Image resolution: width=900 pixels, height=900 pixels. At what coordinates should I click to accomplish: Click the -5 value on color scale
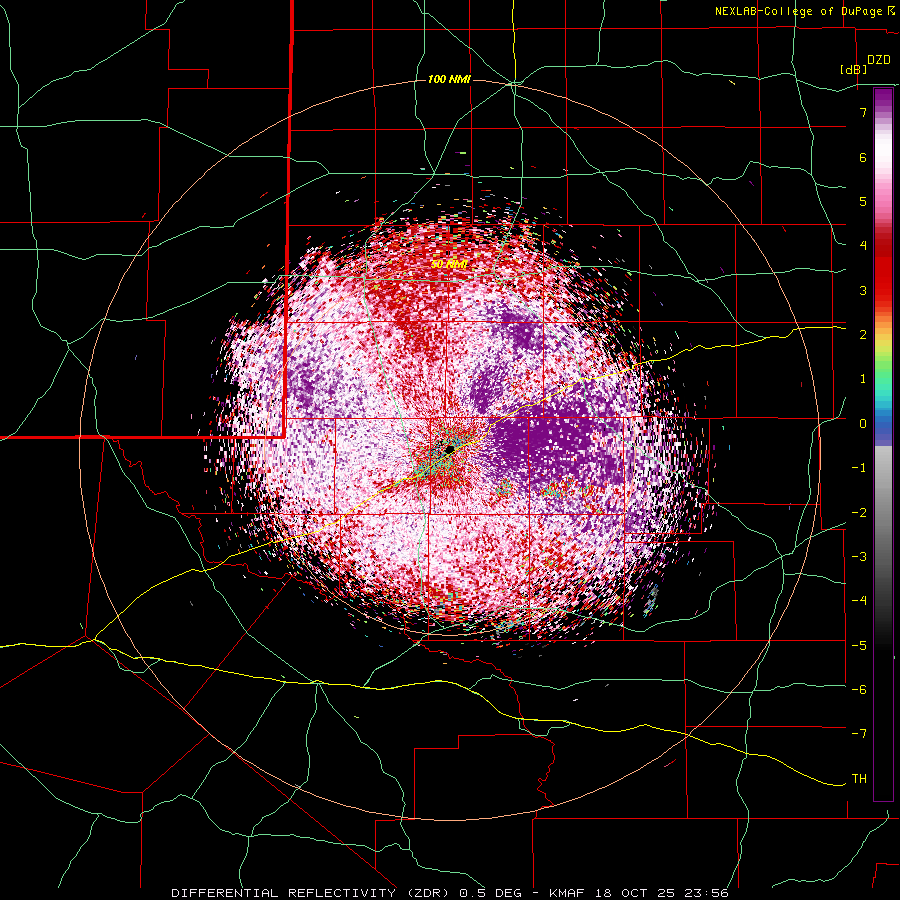pyautogui.click(x=859, y=646)
